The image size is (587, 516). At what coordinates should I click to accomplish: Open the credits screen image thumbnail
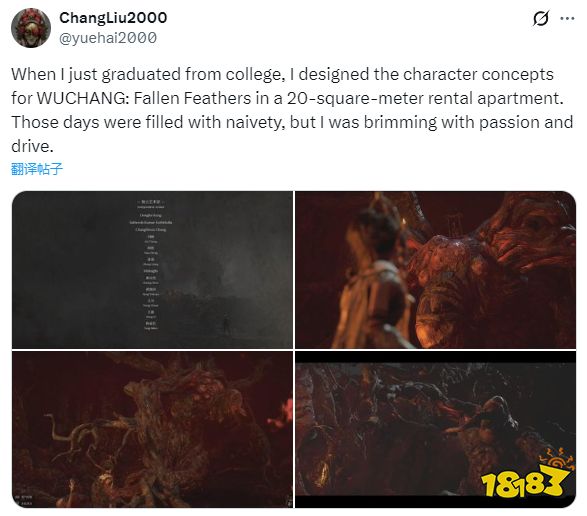[x=152, y=270]
